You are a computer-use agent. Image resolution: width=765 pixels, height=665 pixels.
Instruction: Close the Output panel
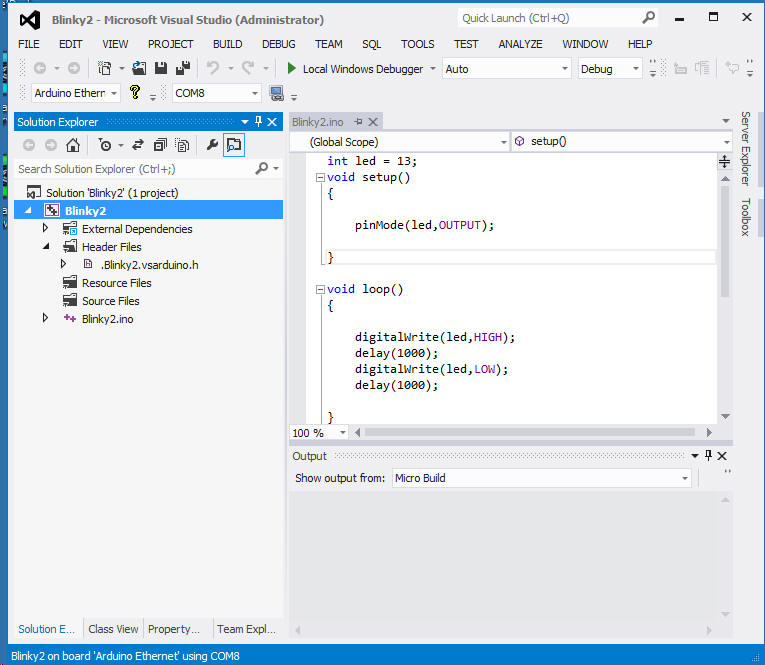tap(722, 456)
